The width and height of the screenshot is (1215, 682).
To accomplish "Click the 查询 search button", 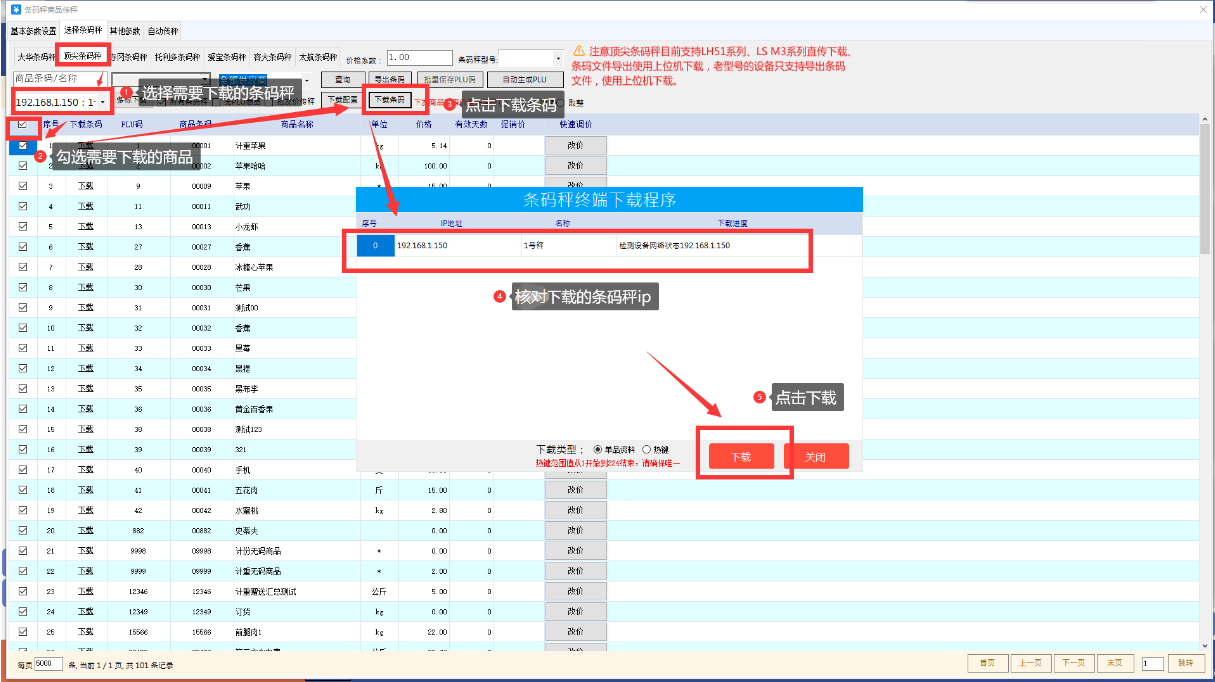I will click(342, 79).
